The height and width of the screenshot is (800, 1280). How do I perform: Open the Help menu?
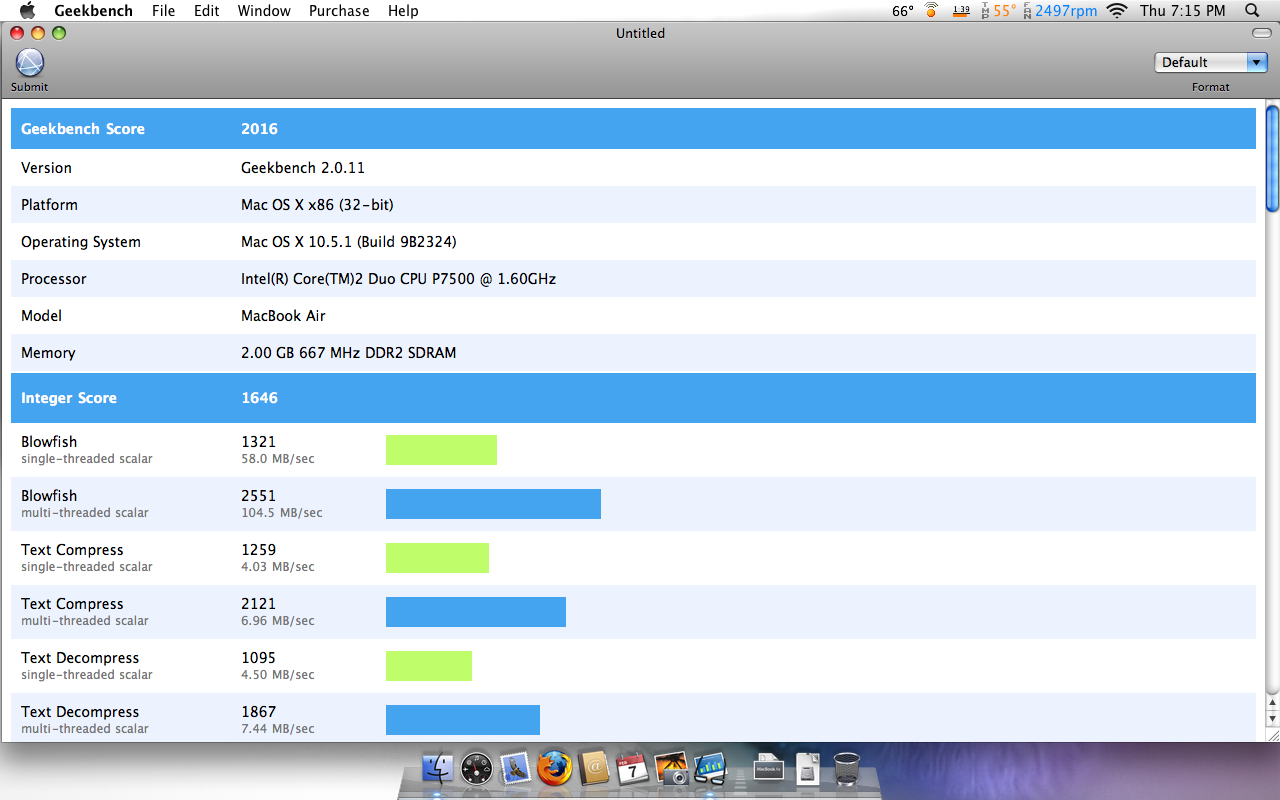click(x=403, y=10)
